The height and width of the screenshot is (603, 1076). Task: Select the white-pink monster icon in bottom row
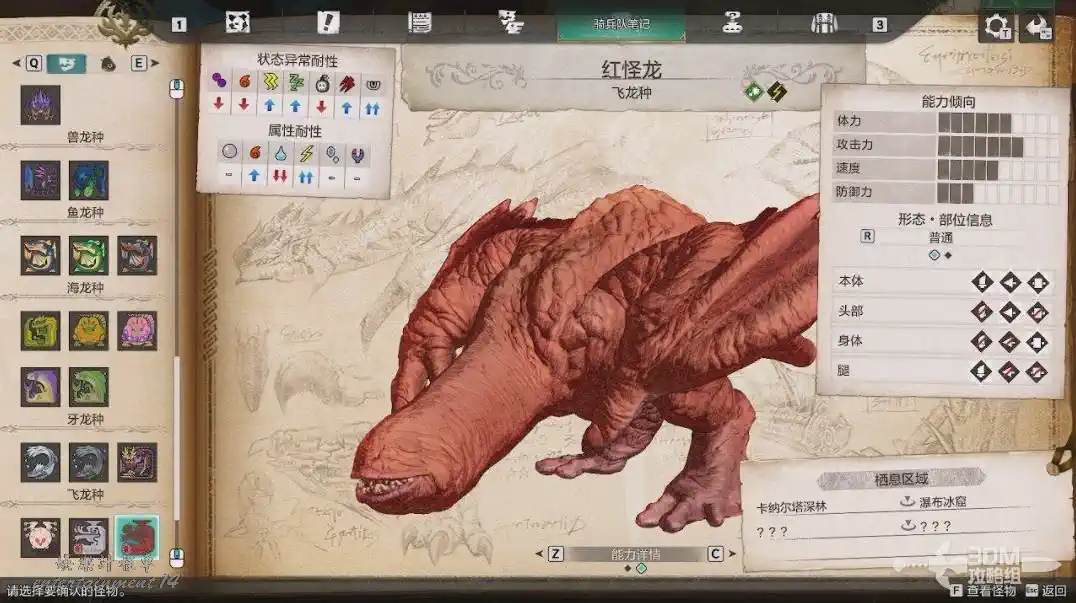tap(40, 537)
